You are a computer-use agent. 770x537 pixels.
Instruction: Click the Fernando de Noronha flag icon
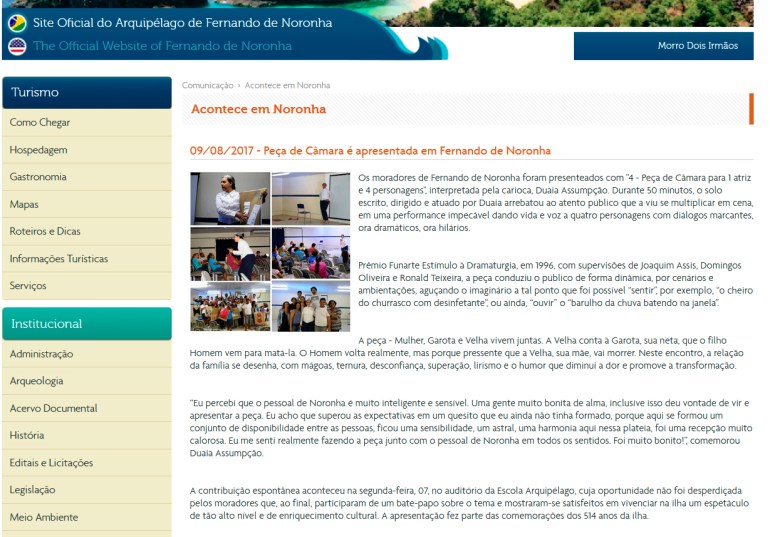16,21
